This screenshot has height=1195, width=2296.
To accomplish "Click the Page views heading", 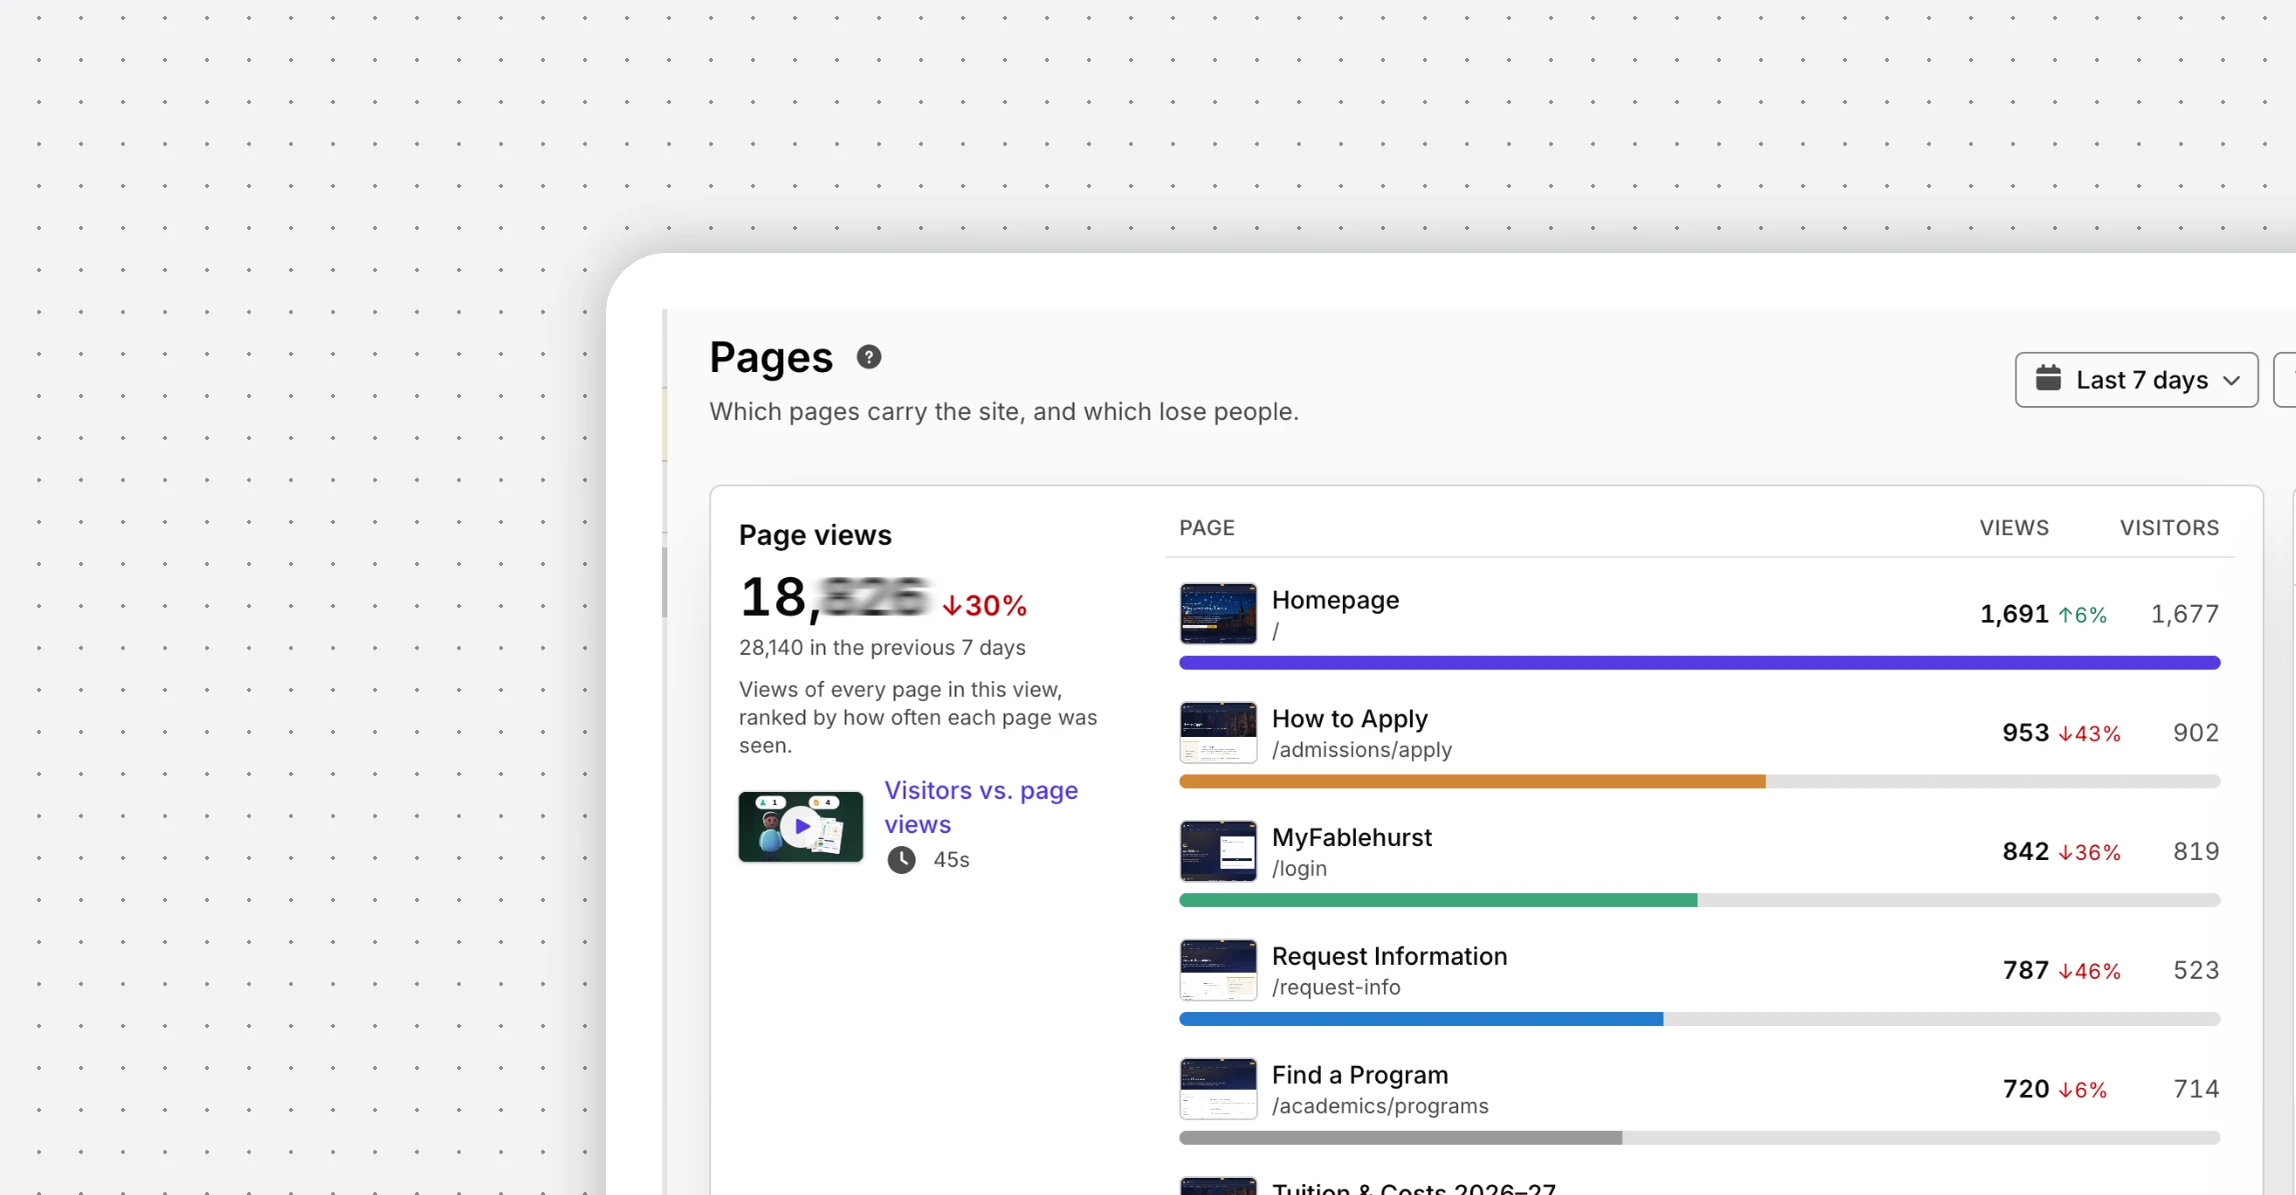I will [815, 535].
